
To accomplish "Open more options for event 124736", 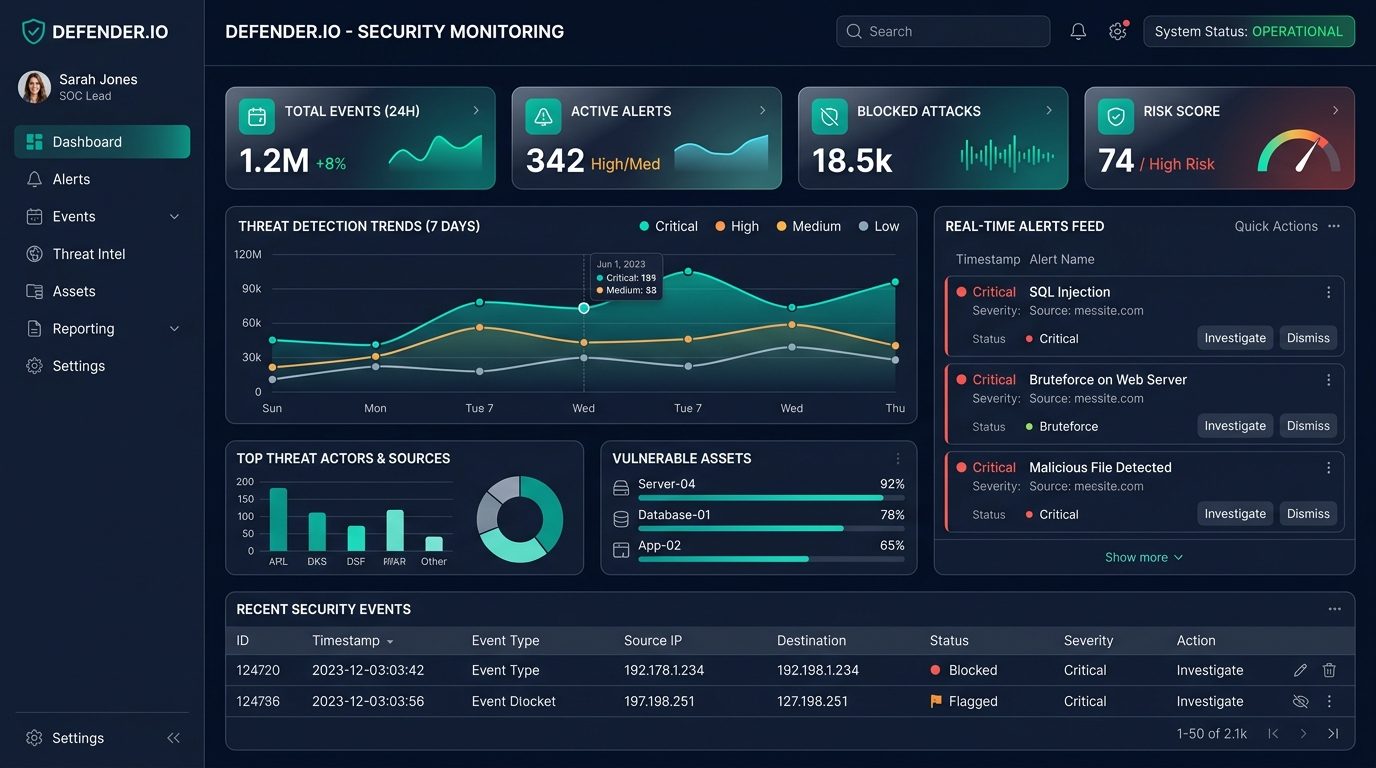I will coord(1329,702).
